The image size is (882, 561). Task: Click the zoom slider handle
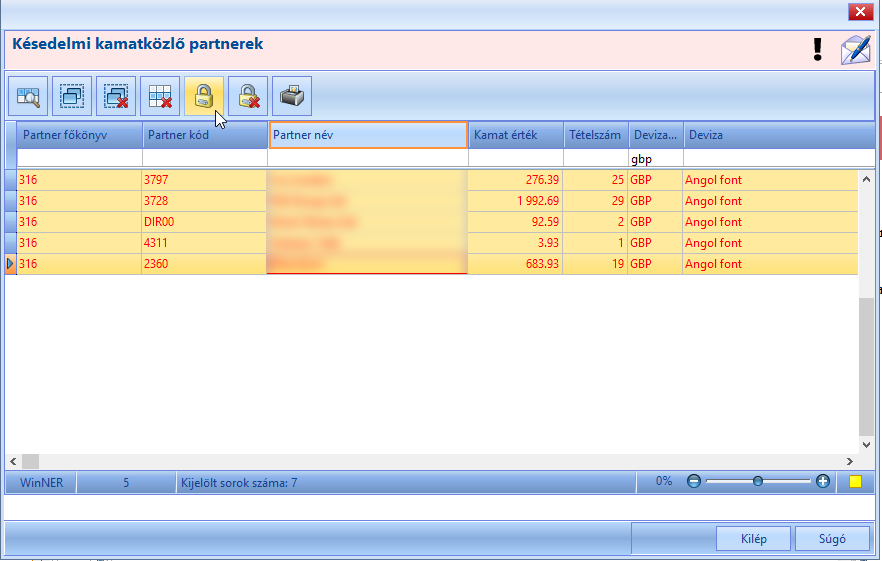click(x=758, y=481)
